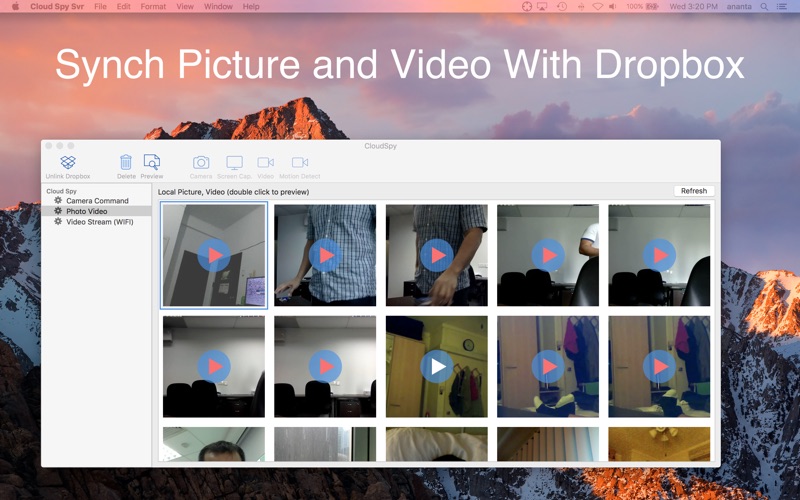This screenshot has height=500, width=800.
Task: Click the AirPlay display icon
Action: pyautogui.click(x=543, y=7)
